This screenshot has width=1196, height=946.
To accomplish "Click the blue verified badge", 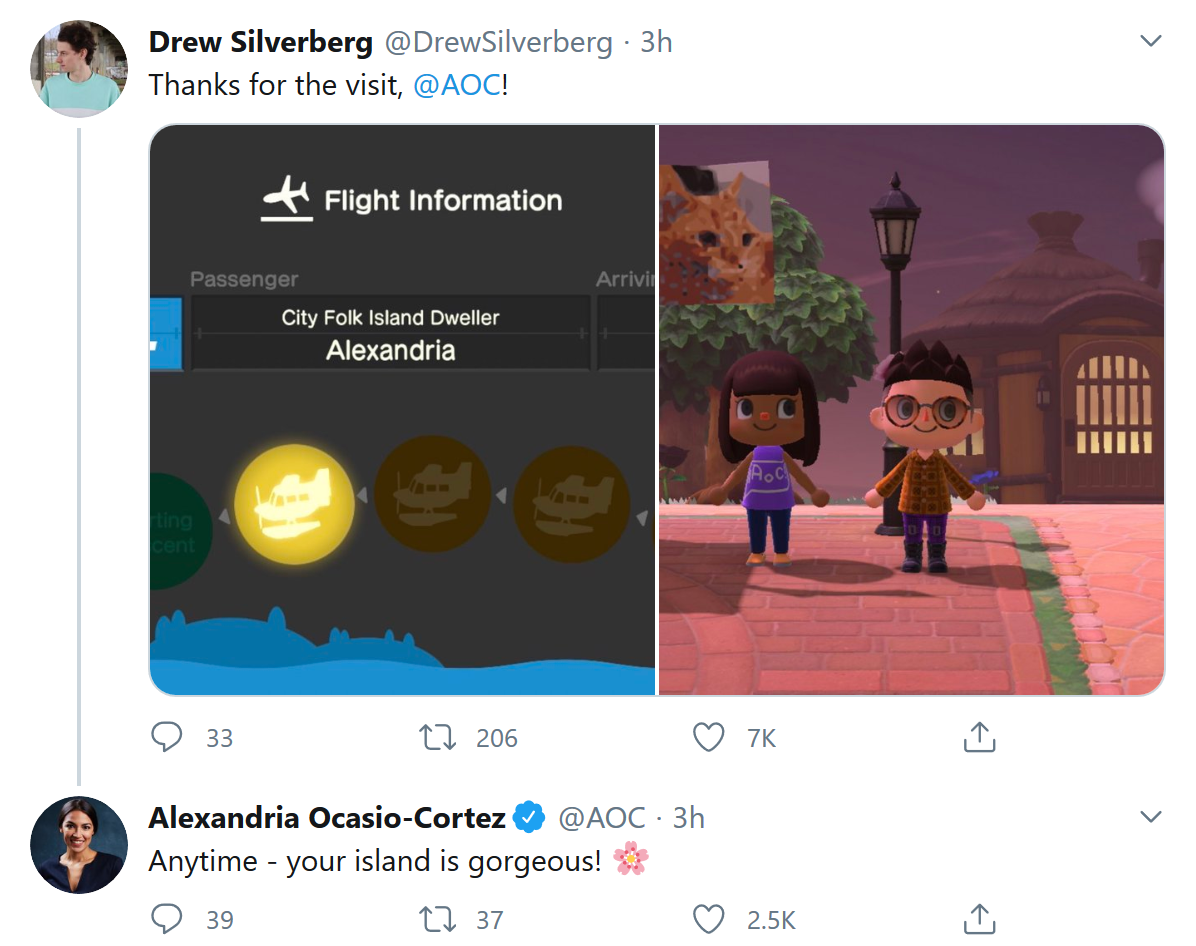I will (529, 817).
